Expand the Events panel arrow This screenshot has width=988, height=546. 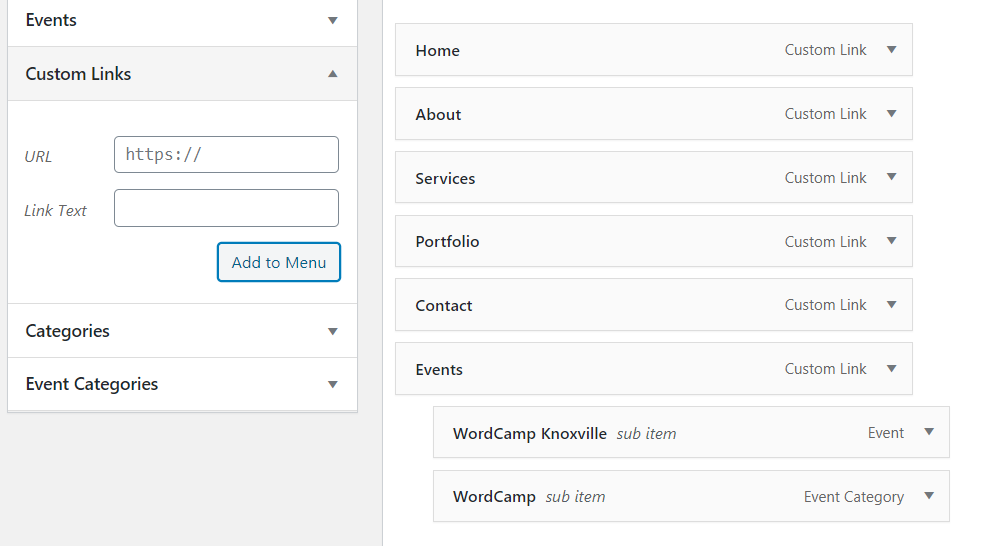(333, 20)
